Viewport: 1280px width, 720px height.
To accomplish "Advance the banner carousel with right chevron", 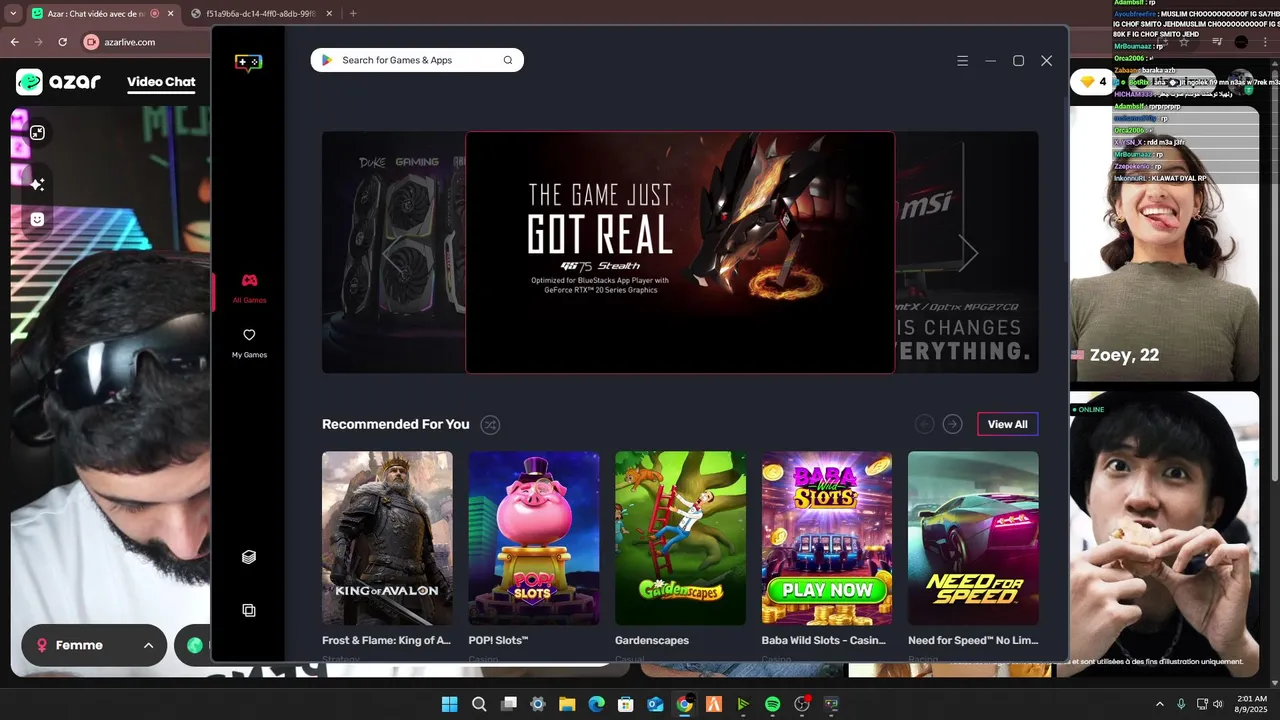I will (967, 253).
